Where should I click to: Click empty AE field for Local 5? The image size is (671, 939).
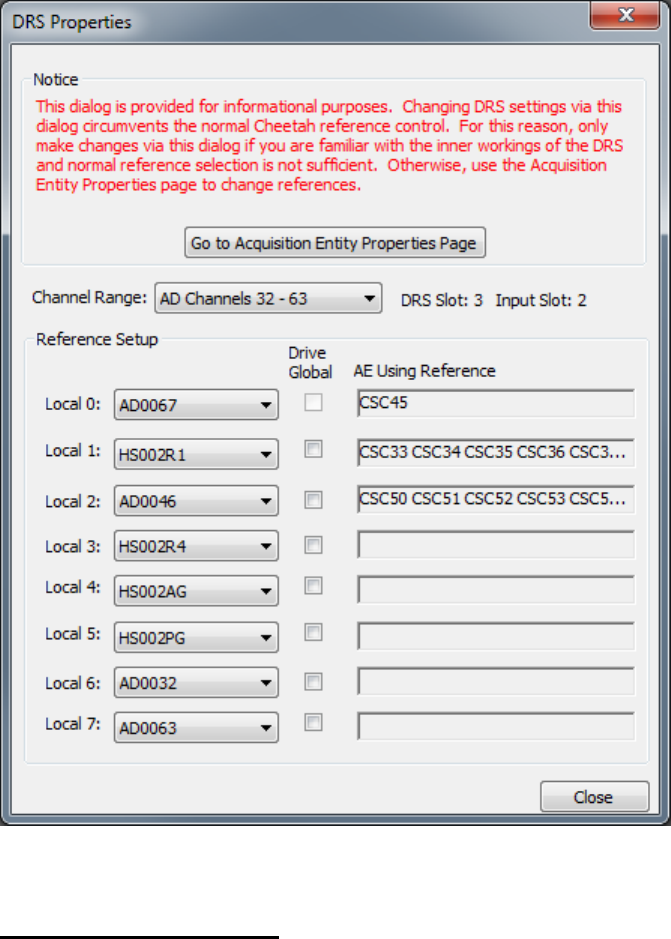click(496, 636)
